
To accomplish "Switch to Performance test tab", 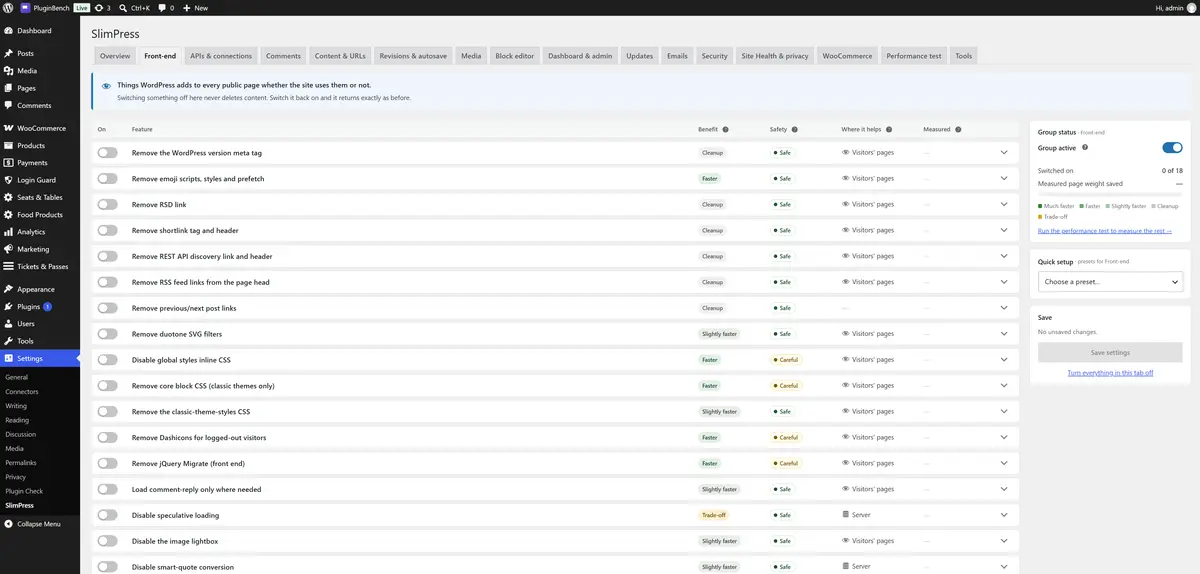I will 914,56.
